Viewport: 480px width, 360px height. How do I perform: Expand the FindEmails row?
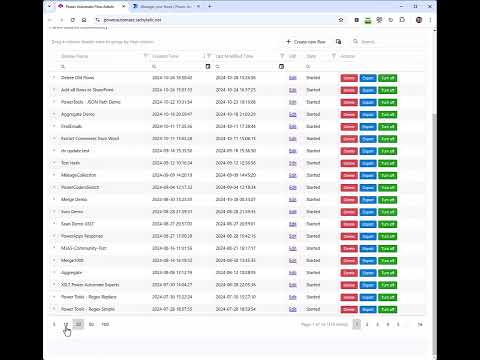point(54,126)
